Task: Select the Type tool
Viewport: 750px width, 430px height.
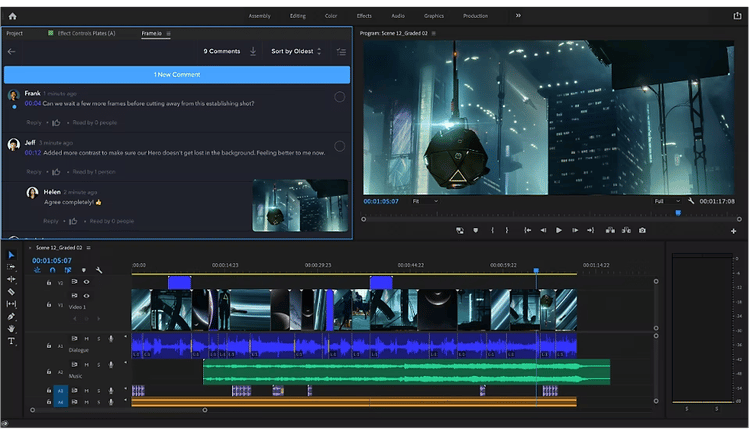Action: coord(11,341)
